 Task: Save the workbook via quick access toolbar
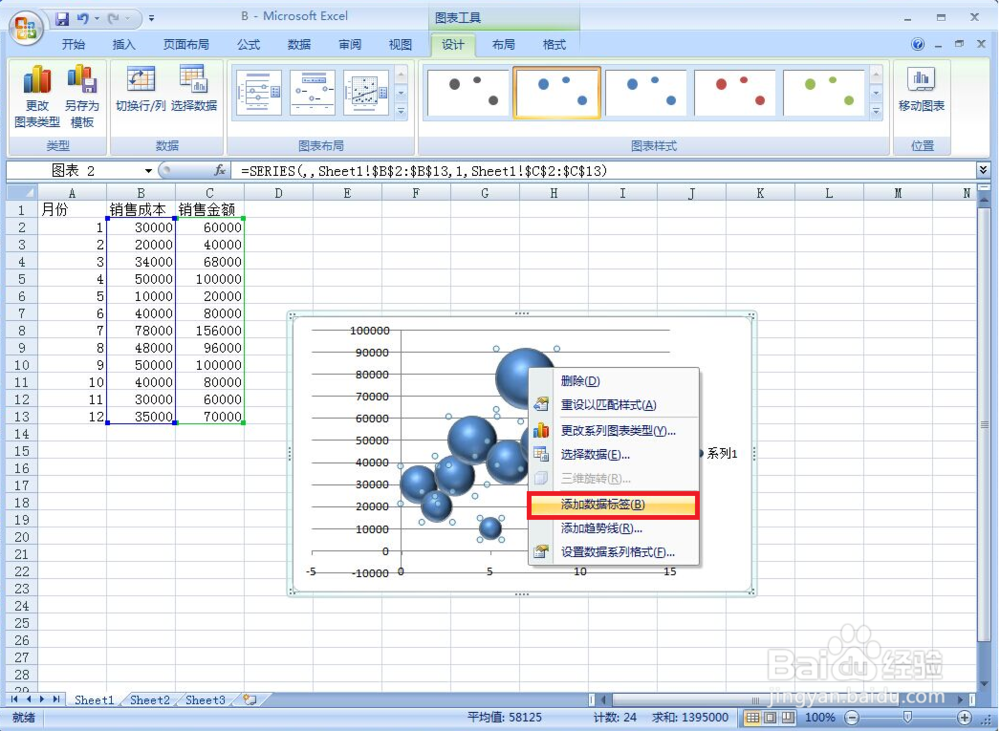coord(62,18)
